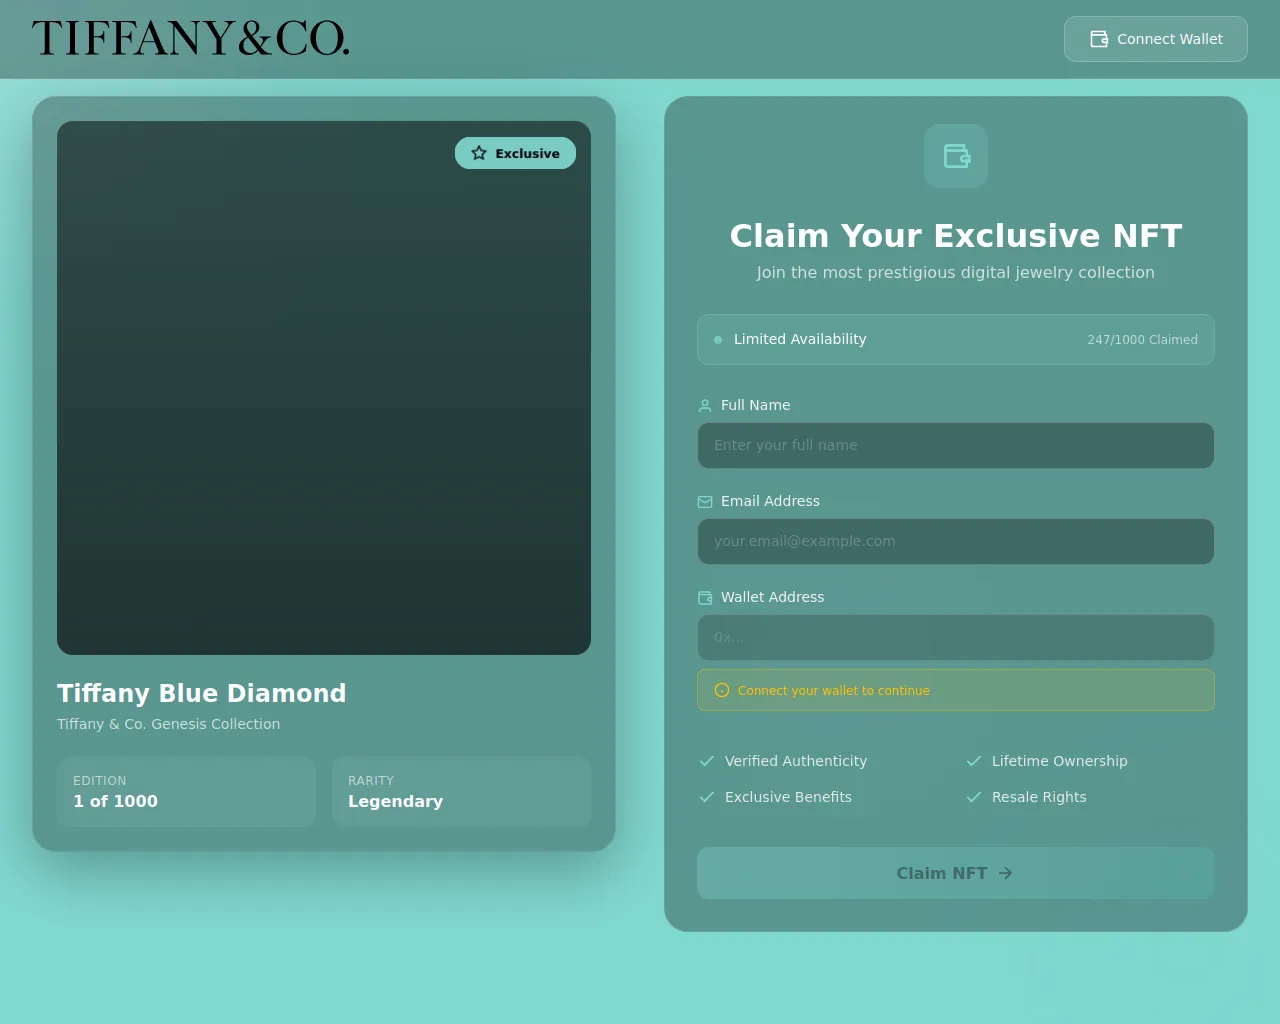Click the Wallet Address field label
Image resolution: width=1280 pixels, height=1024 pixels.
pyautogui.click(x=773, y=597)
